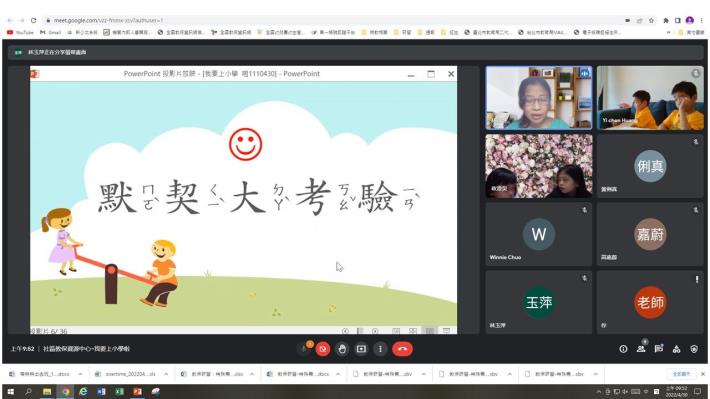This screenshot has height=399, width=710.
Task: Switch to Excel on the taskbar
Action: point(119,391)
